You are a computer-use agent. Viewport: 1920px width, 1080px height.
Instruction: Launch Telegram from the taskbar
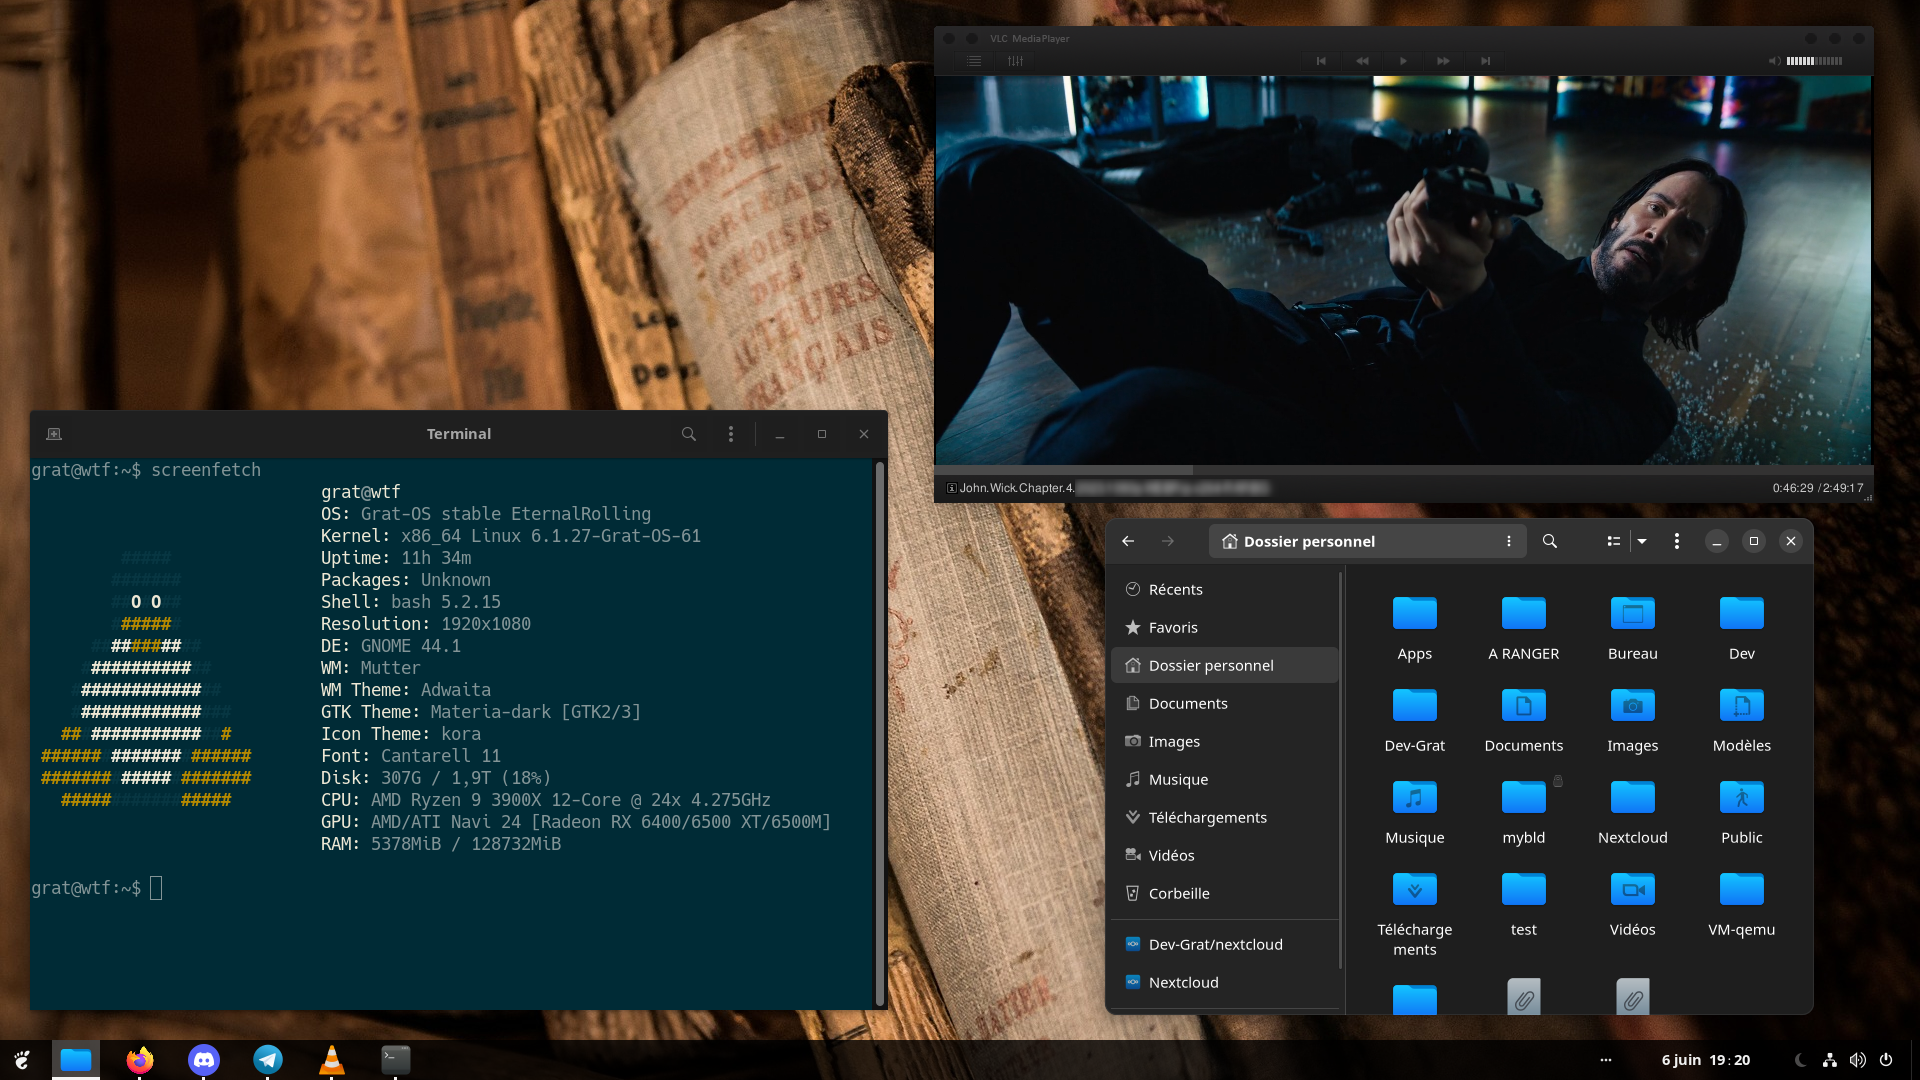(268, 1059)
